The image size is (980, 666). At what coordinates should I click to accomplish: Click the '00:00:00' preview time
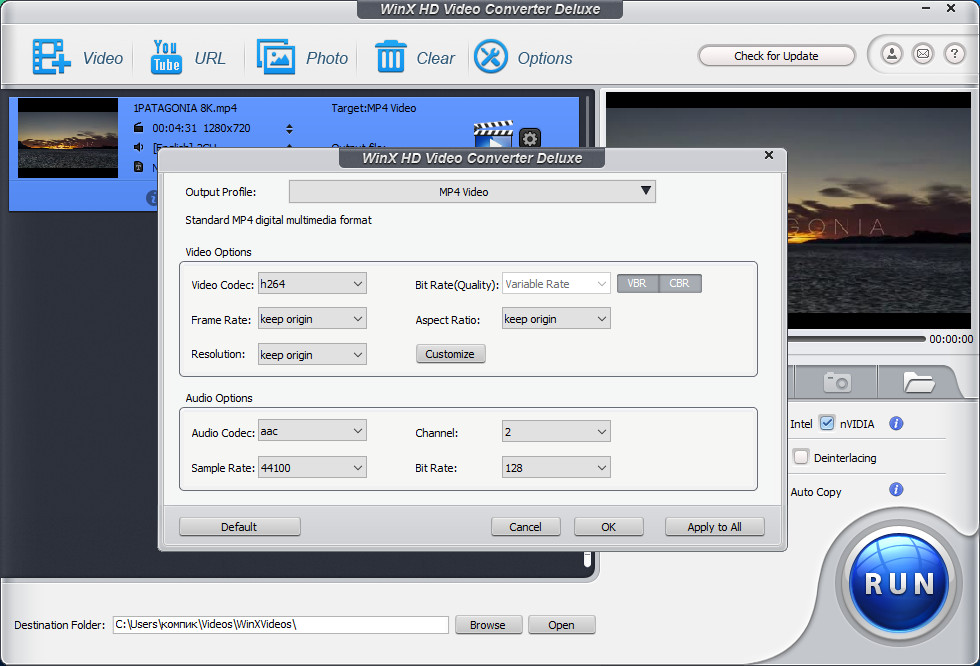(x=951, y=339)
